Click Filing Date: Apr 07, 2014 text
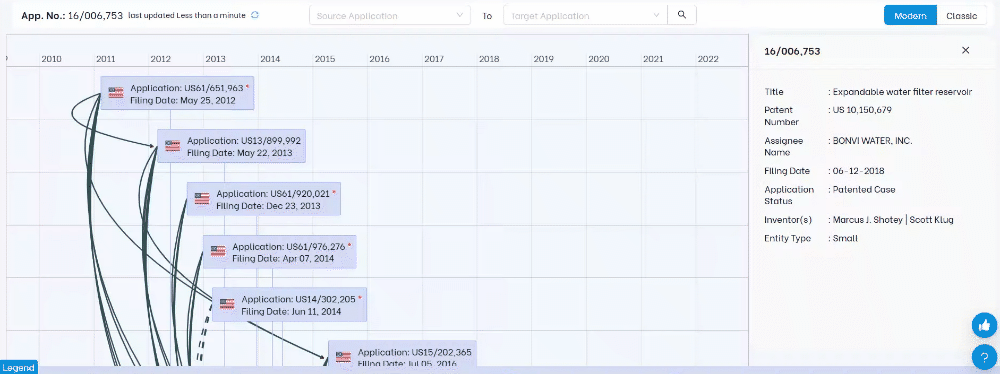This screenshot has height=374, width=1000. (x=283, y=258)
